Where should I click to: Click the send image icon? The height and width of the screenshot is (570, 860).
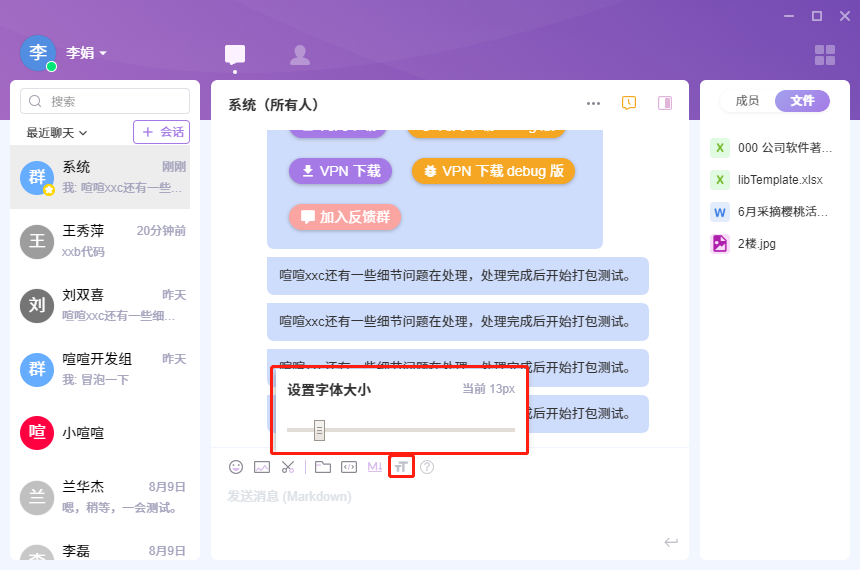[262, 466]
